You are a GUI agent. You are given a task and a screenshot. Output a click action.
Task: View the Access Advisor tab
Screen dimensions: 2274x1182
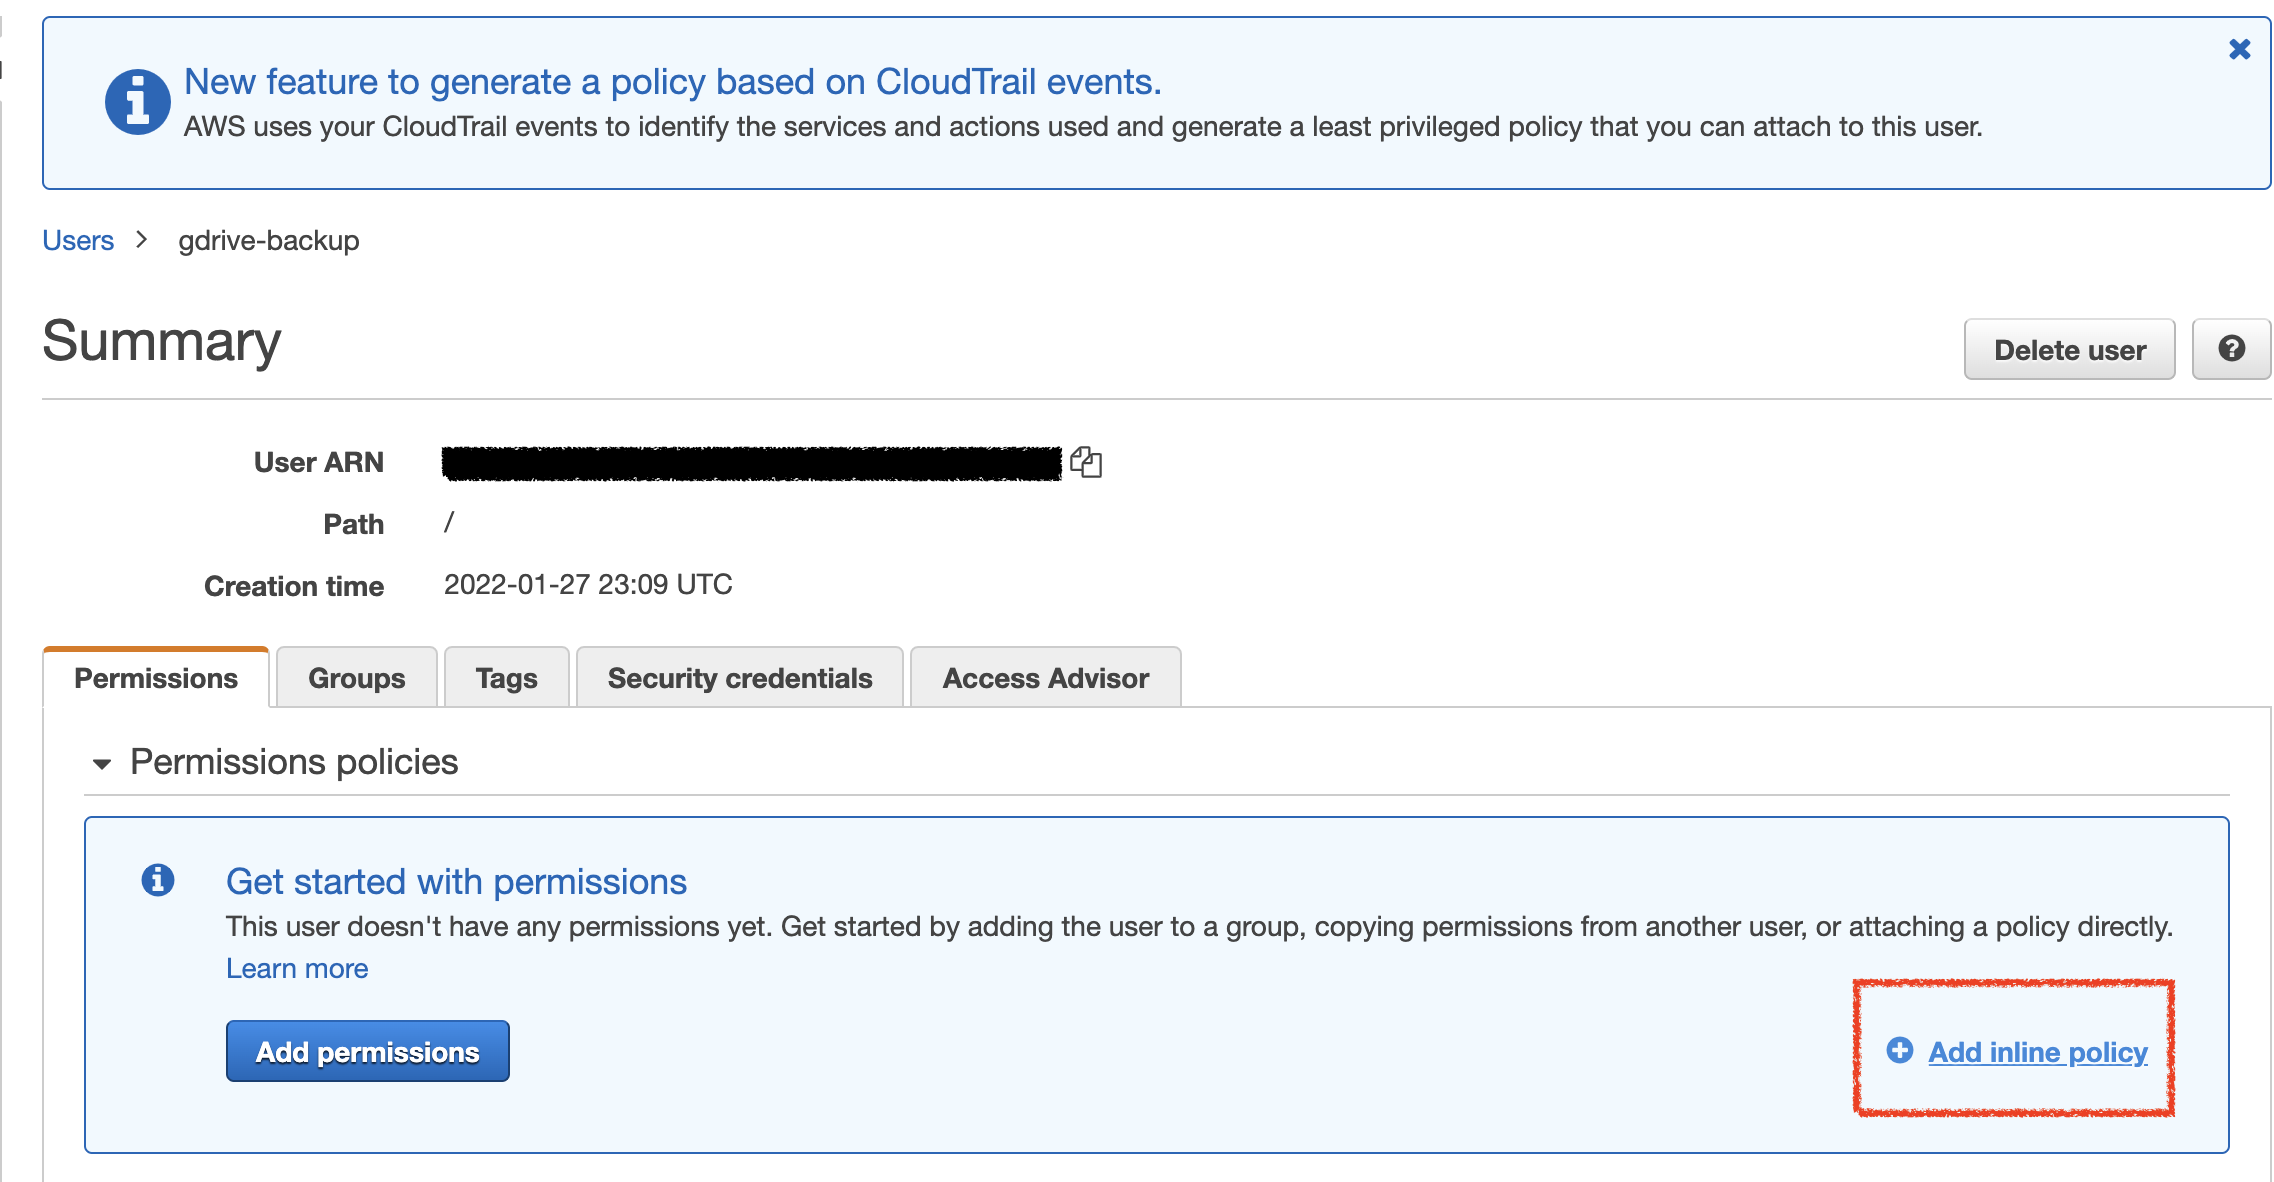[x=1045, y=678]
